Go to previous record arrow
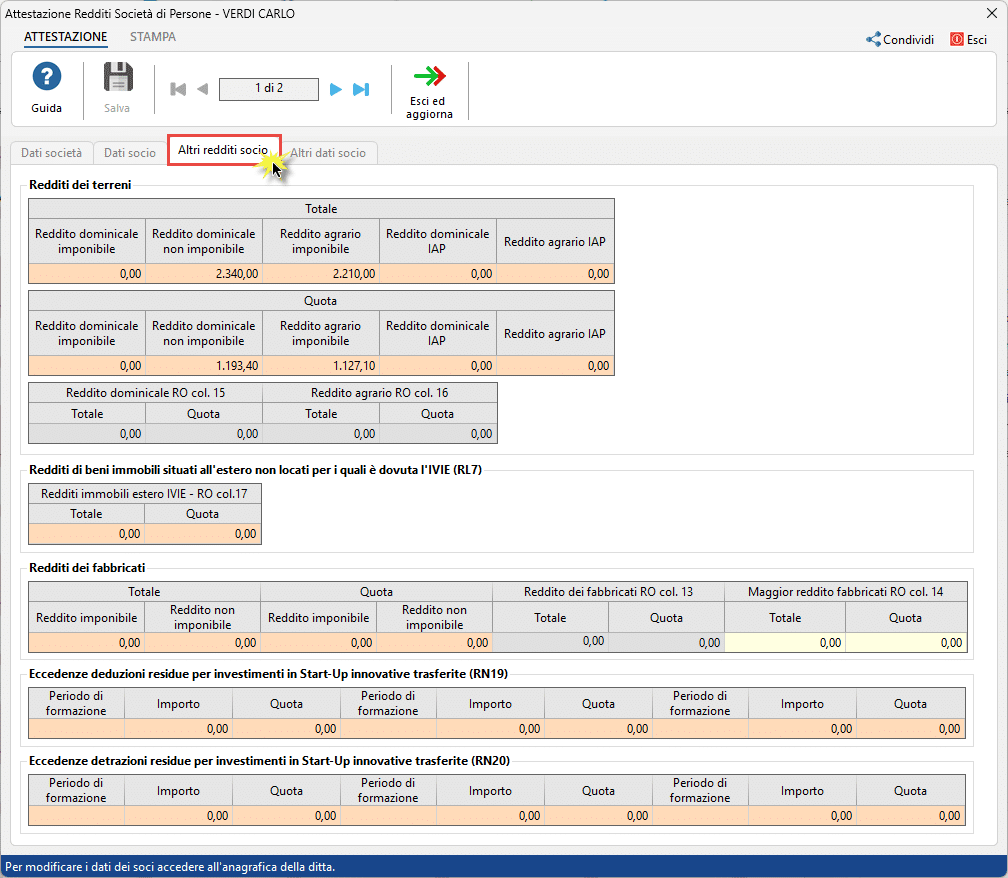The width and height of the screenshot is (1008, 878). 202,90
